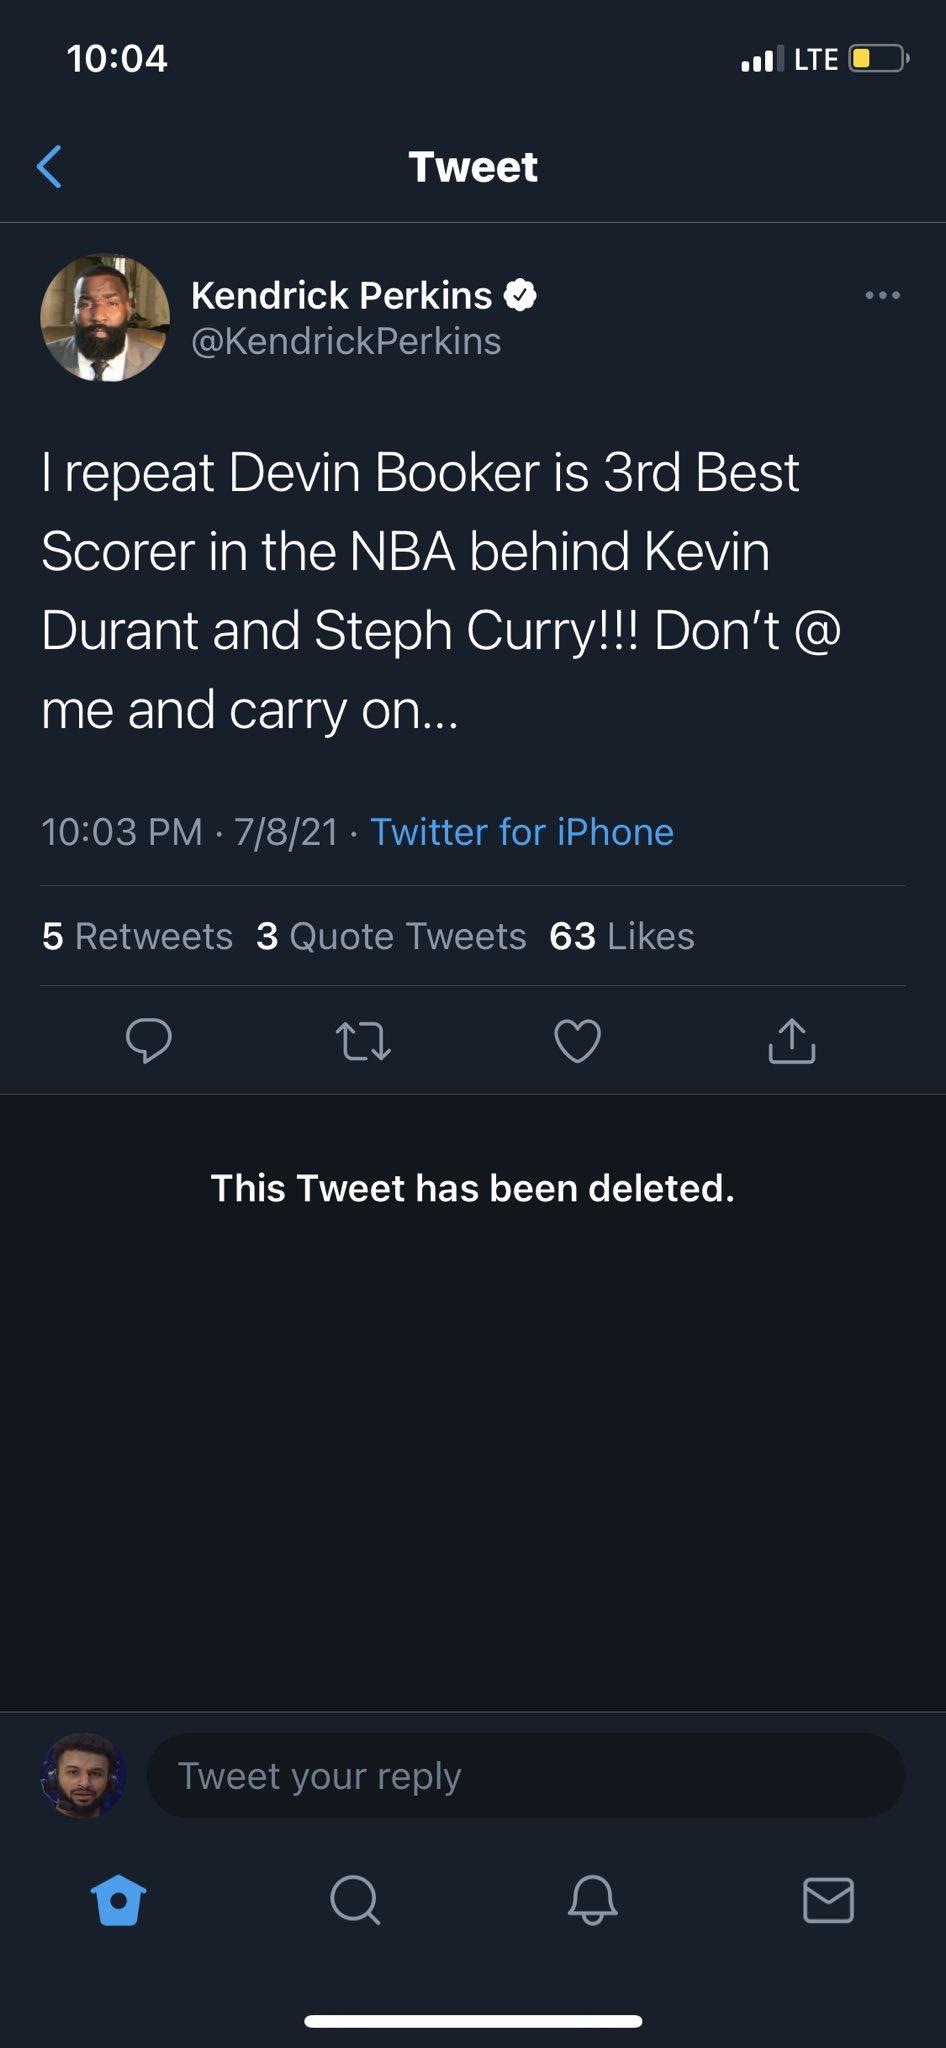
Task: Tap your own avatar beside reply box
Action: pyautogui.click(x=83, y=1776)
